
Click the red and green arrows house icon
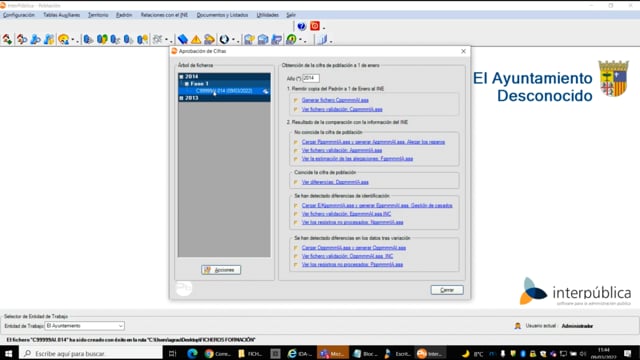pyautogui.click(x=7, y=39)
